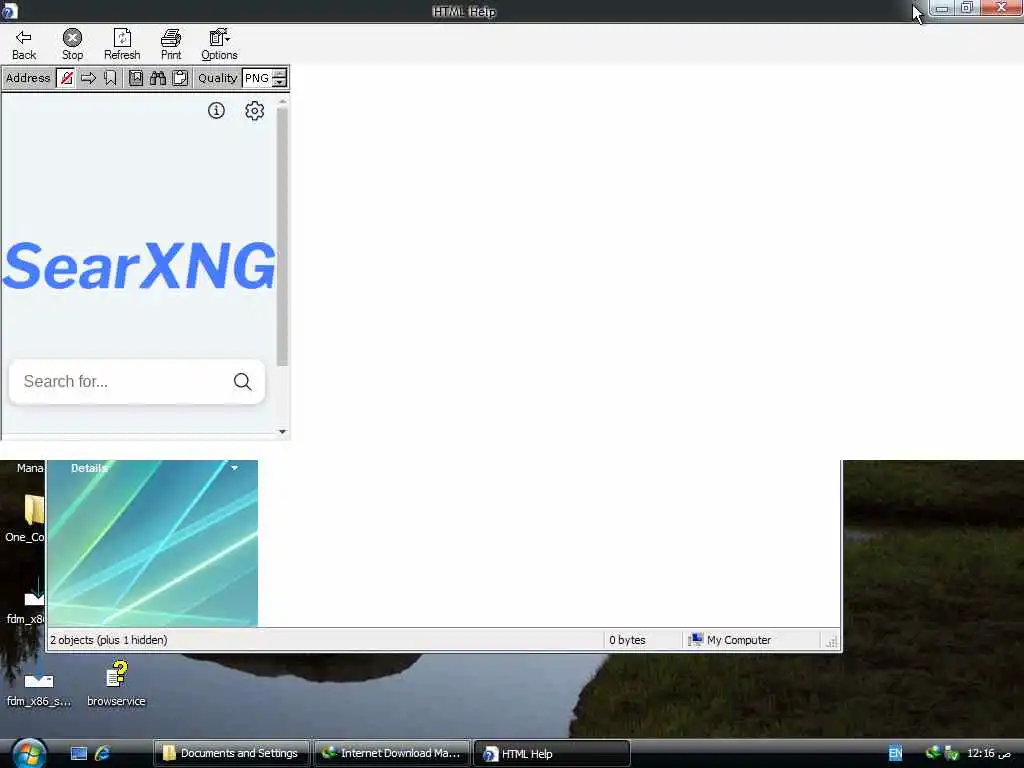Restore down the HTML Help window
This screenshot has width=1024, height=768.
pyautogui.click(x=967, y=8)
